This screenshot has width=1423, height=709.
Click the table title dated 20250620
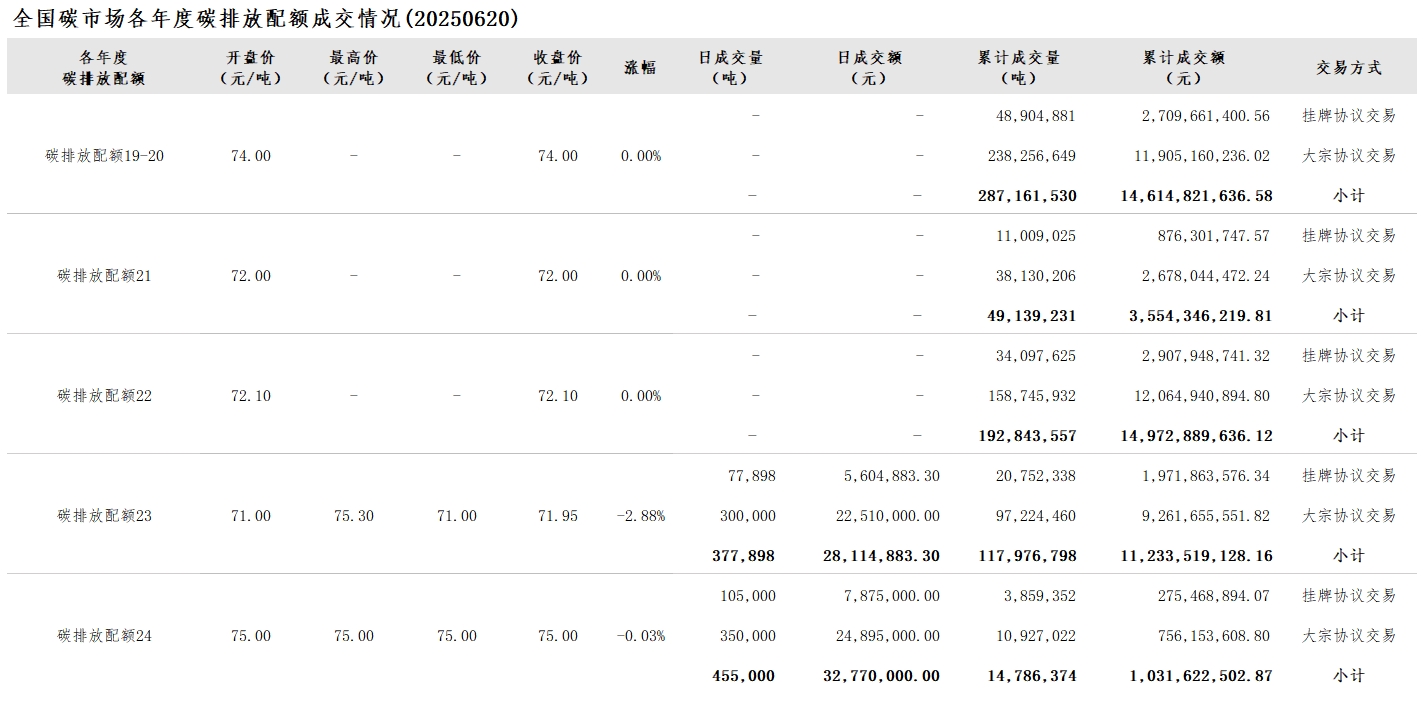click(x=266, y=18)
